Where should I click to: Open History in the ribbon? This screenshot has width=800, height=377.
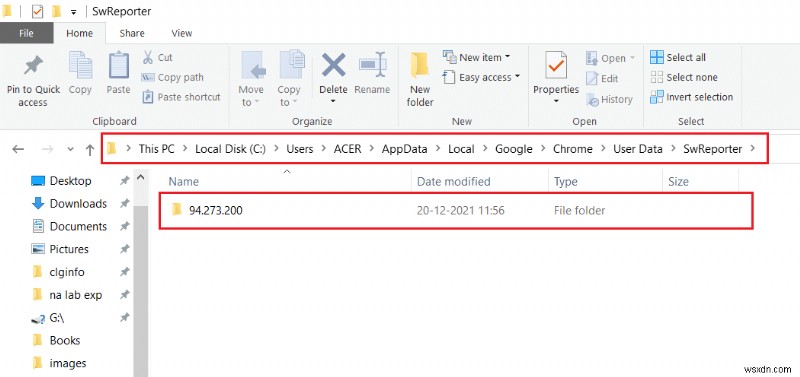coord(609,99)
